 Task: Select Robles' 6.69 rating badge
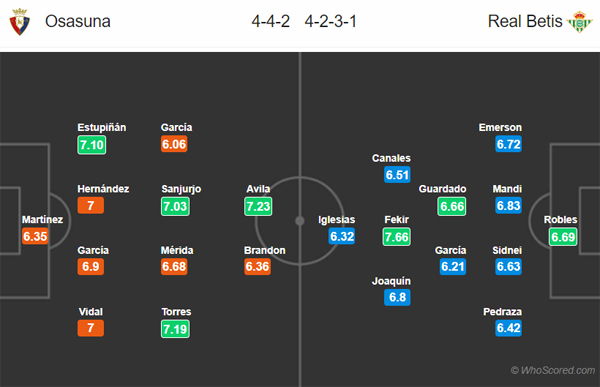click(563, 237)
